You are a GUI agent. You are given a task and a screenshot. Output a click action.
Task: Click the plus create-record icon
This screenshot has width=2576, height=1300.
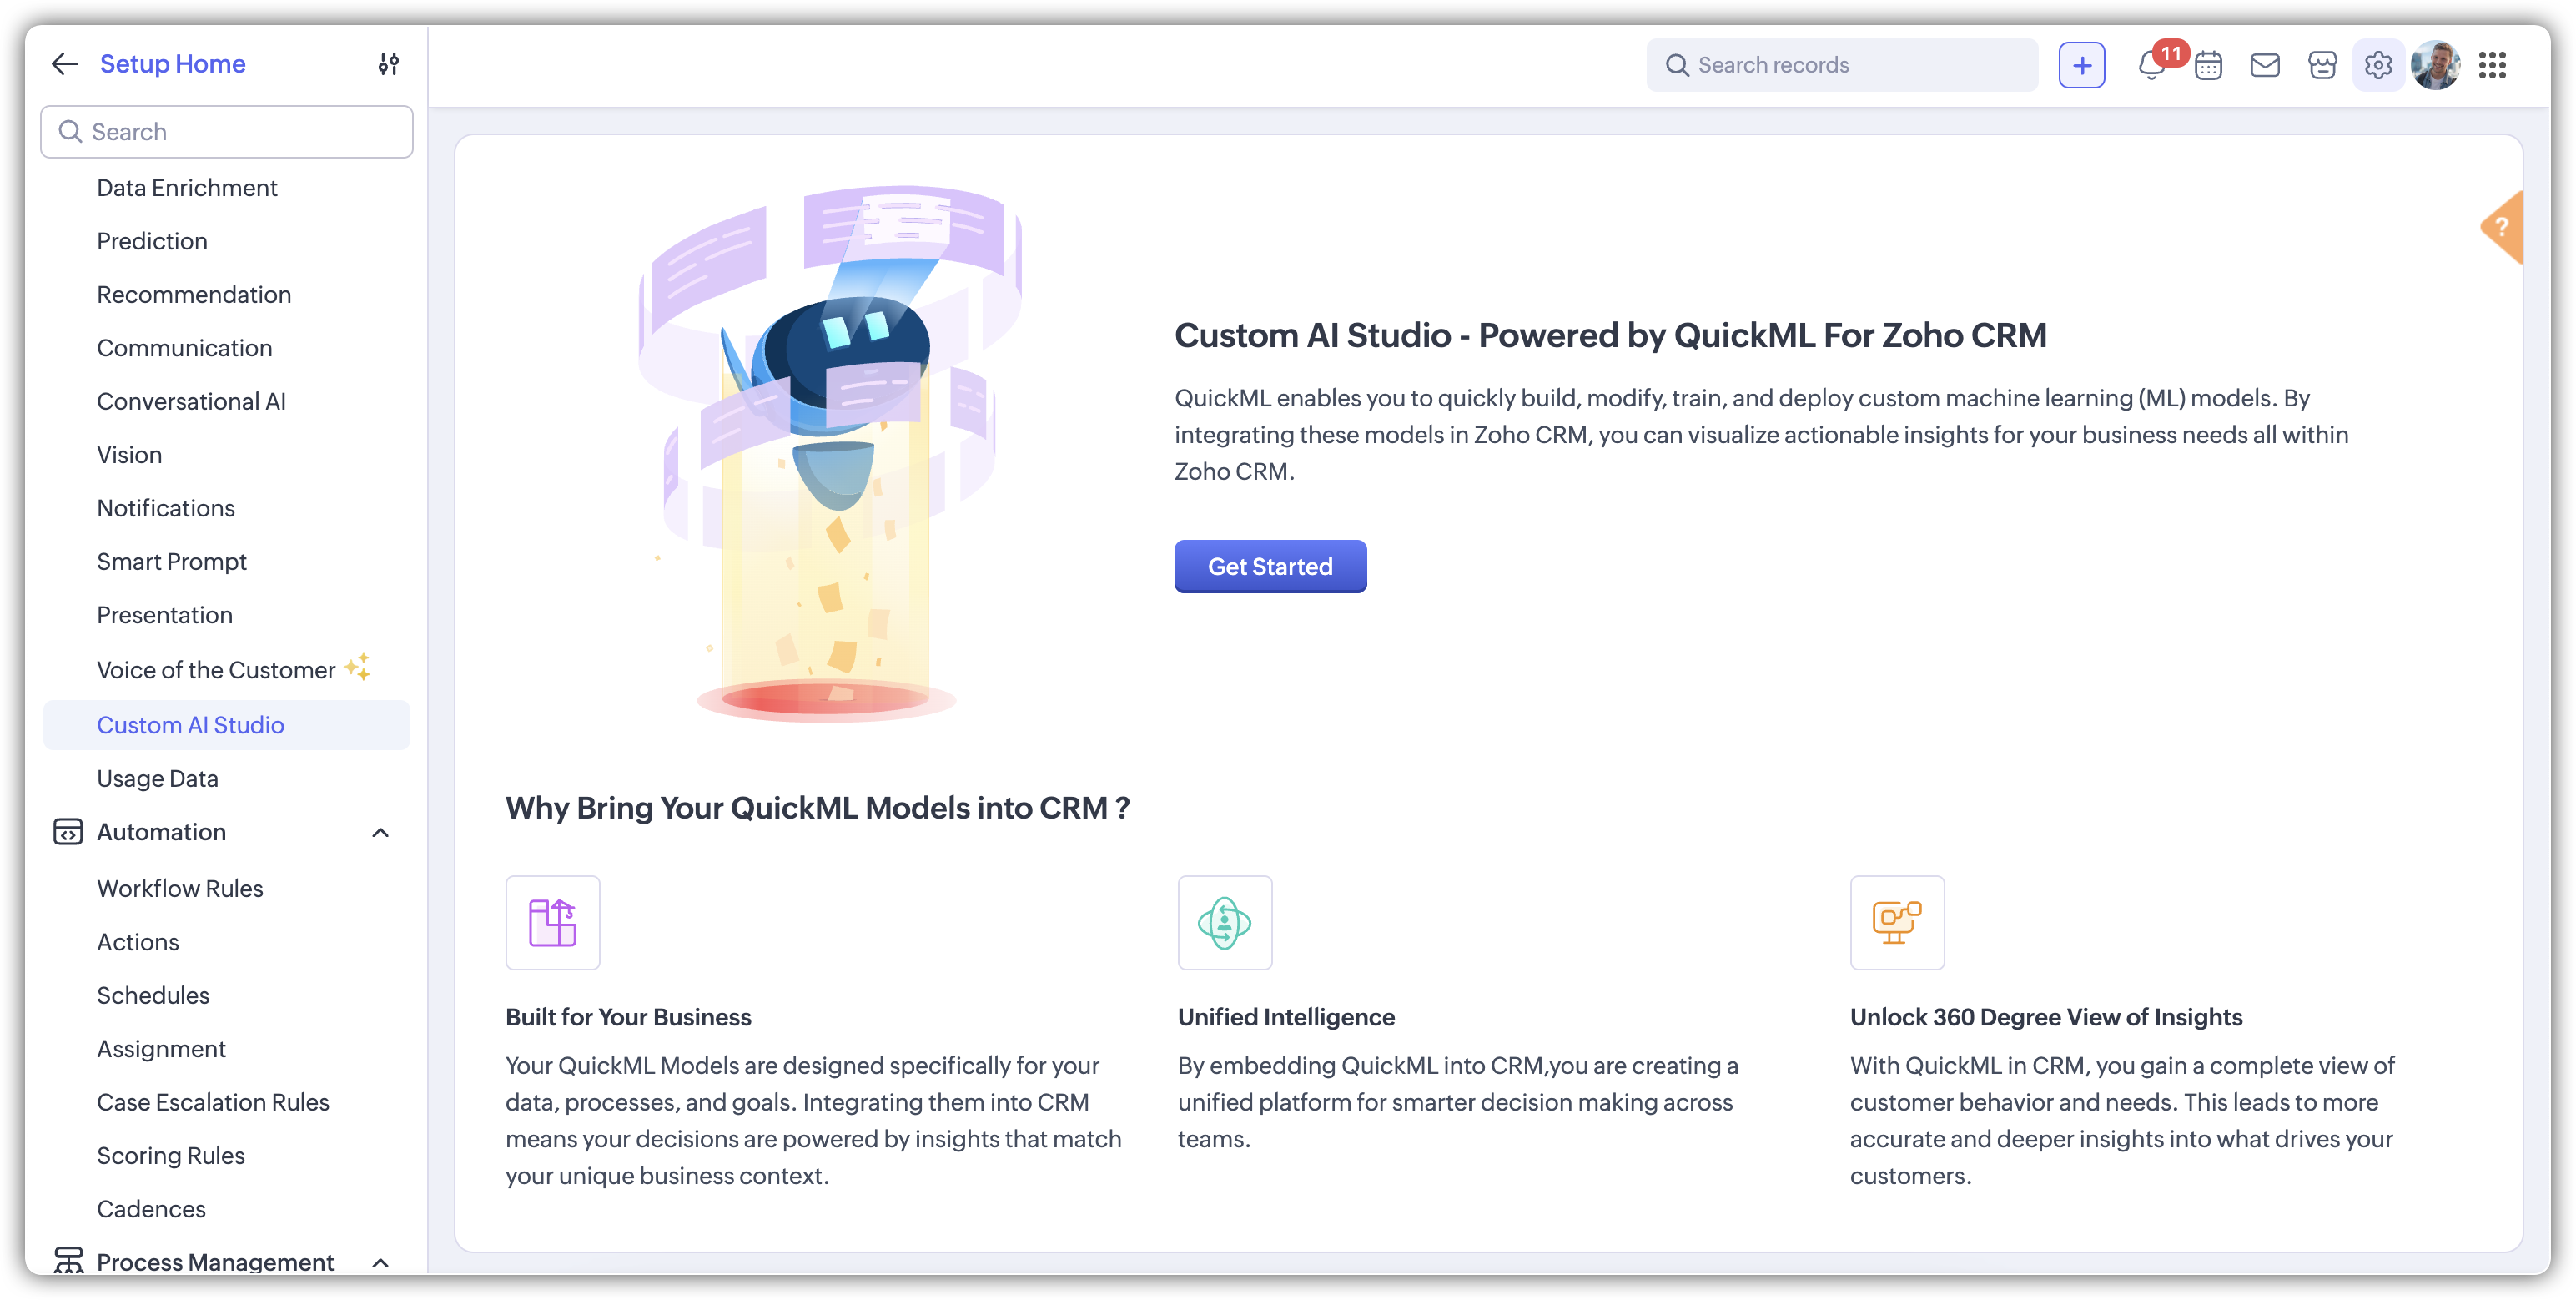[2081, 65]
